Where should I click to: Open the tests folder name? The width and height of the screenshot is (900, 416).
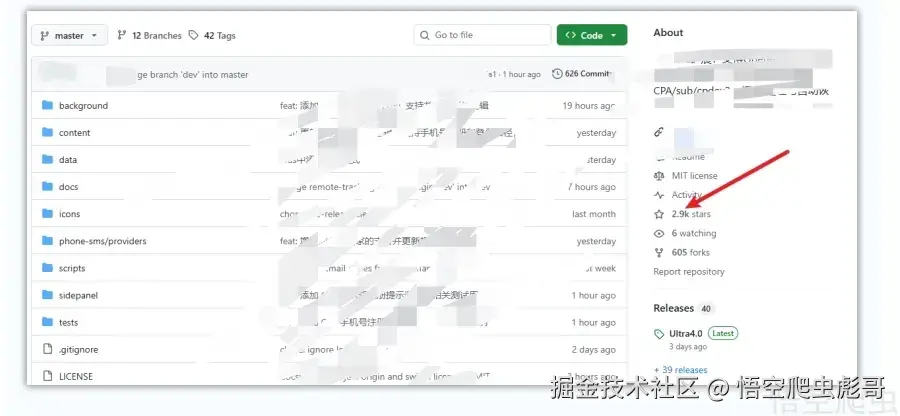[68, 322]
